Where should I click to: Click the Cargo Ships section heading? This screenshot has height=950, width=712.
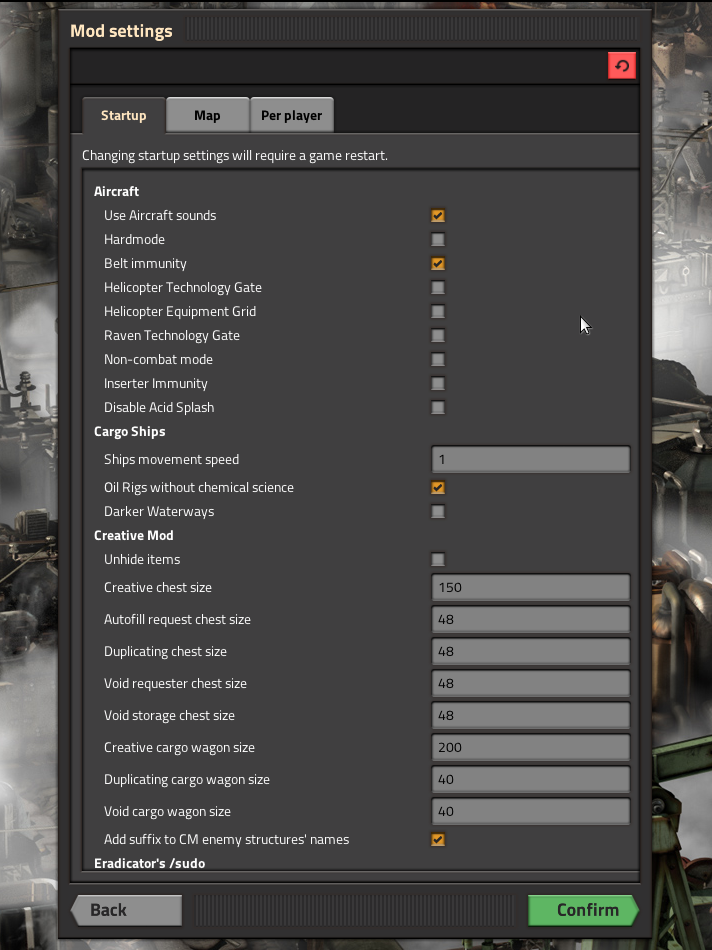click(130, 431)
